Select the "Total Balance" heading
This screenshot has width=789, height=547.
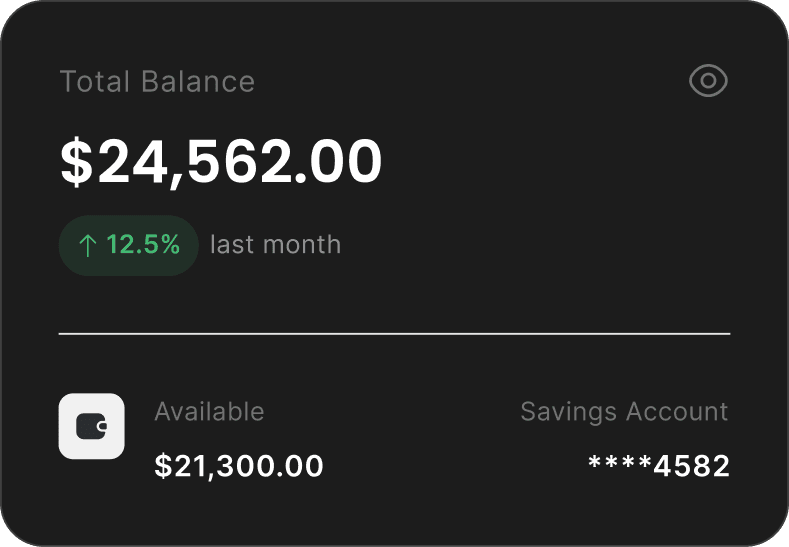pyautogui.click(x=157, y=82)
